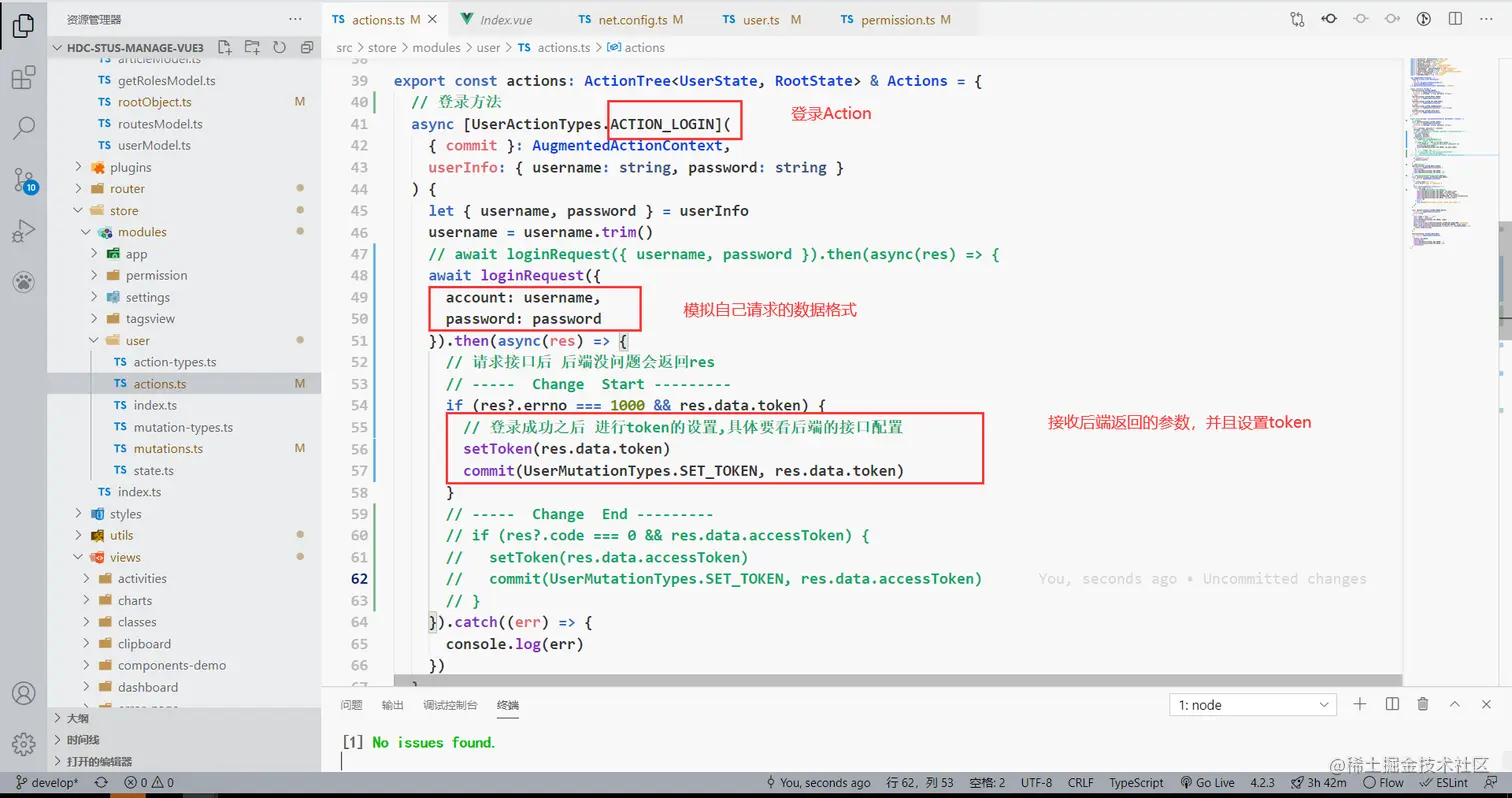The image size is (1512, 798).
Task: Collapse all folders in the explorer
Action: (x=305, y=47)
